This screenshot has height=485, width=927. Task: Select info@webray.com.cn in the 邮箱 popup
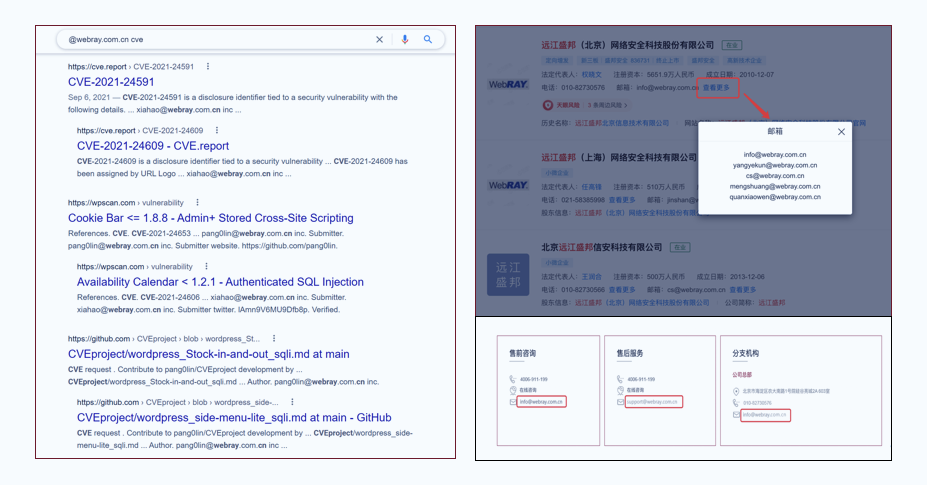pyautogui.click(x=775, y=154)
